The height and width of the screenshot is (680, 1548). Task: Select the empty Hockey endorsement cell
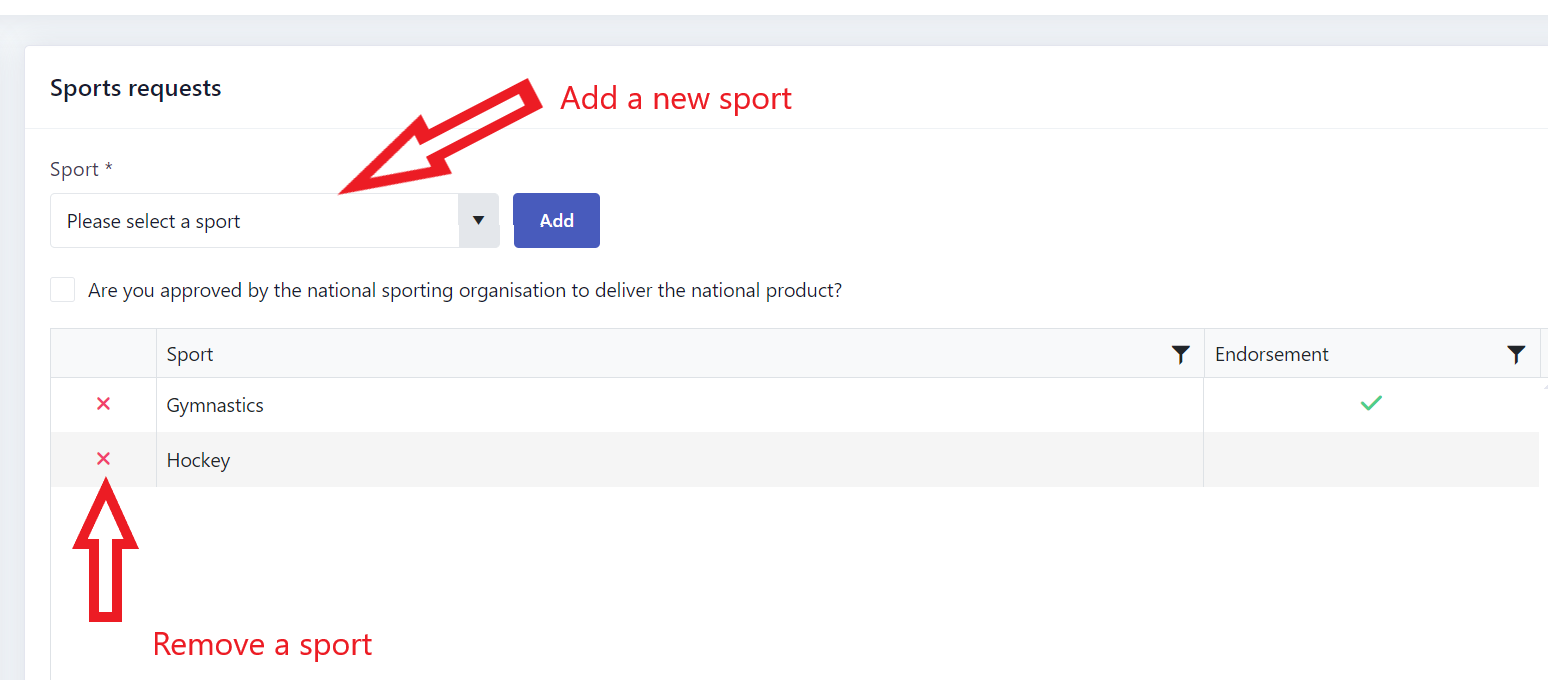tap(1371, 460)
